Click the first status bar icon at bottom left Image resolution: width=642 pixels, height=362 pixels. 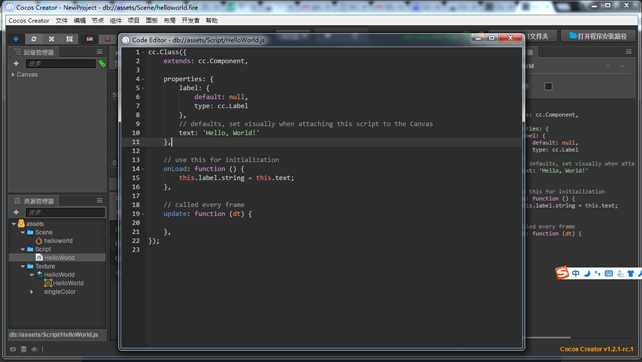13,349
